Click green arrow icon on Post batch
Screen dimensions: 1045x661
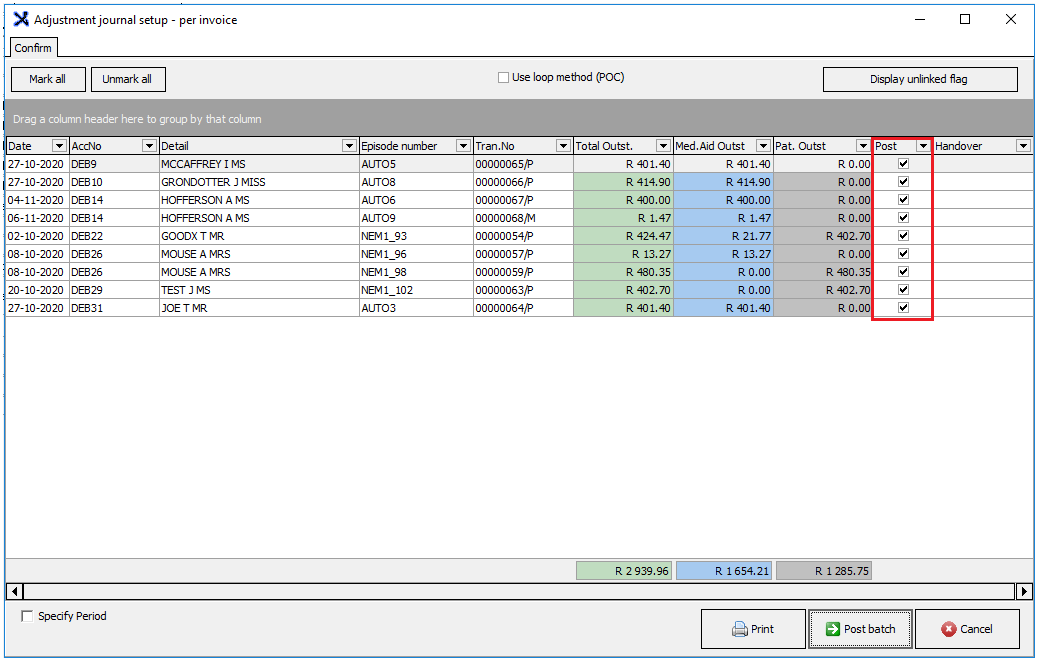(x=832, y=630)
